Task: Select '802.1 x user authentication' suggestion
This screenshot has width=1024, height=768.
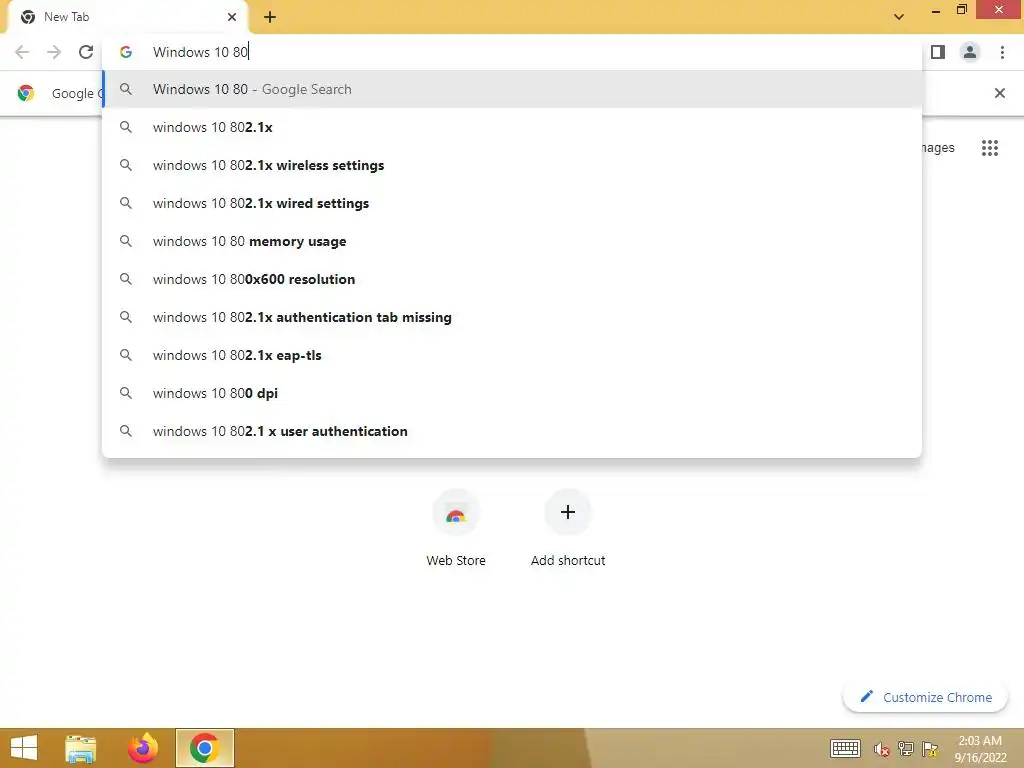Action: (x=513, y=431)
